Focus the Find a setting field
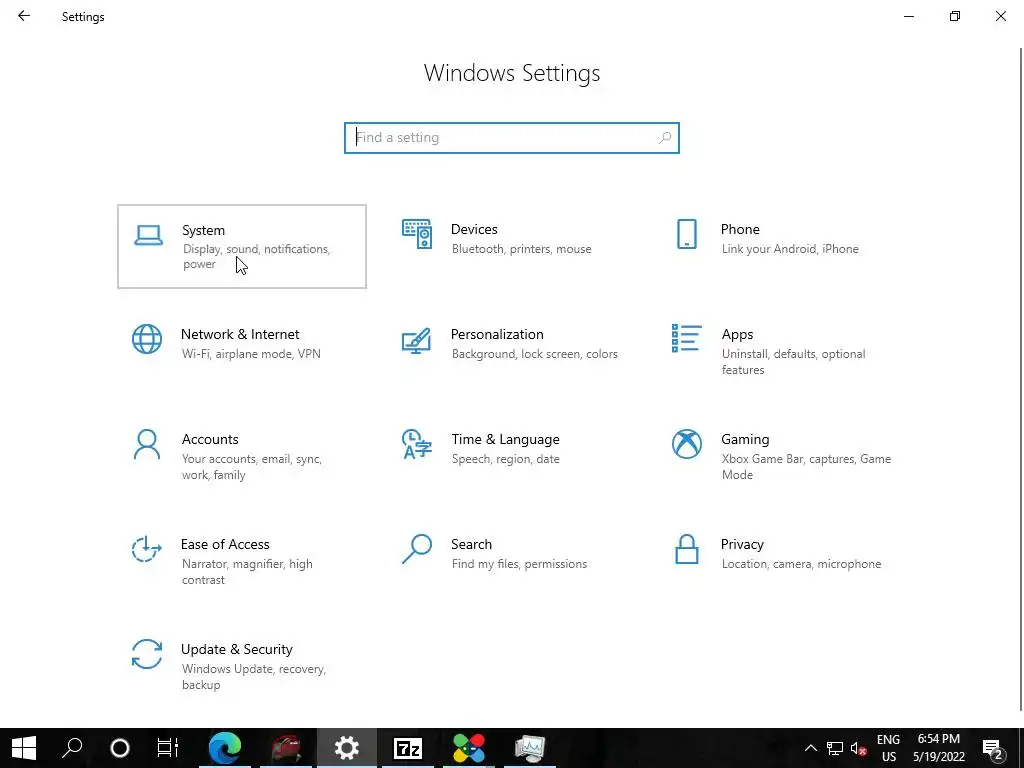The width and height of the screenshot is (1024, 768). pos(512,138)
